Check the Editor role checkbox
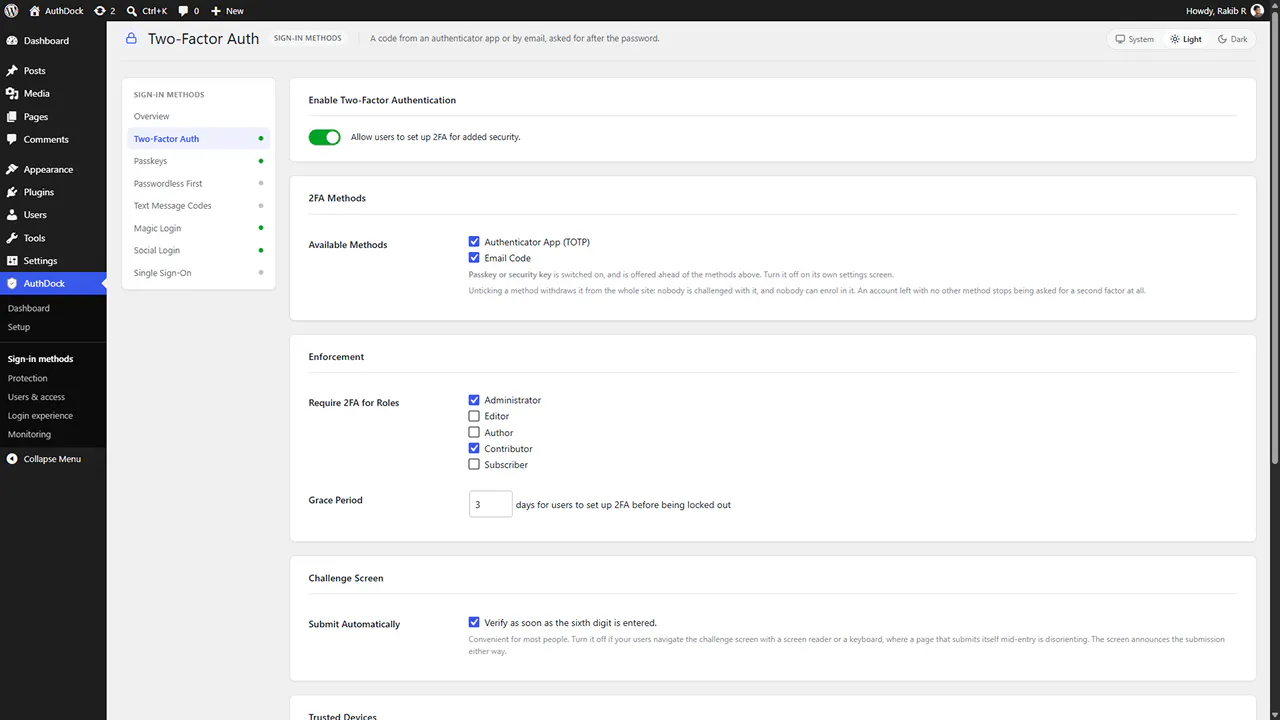 click(474, 416)
